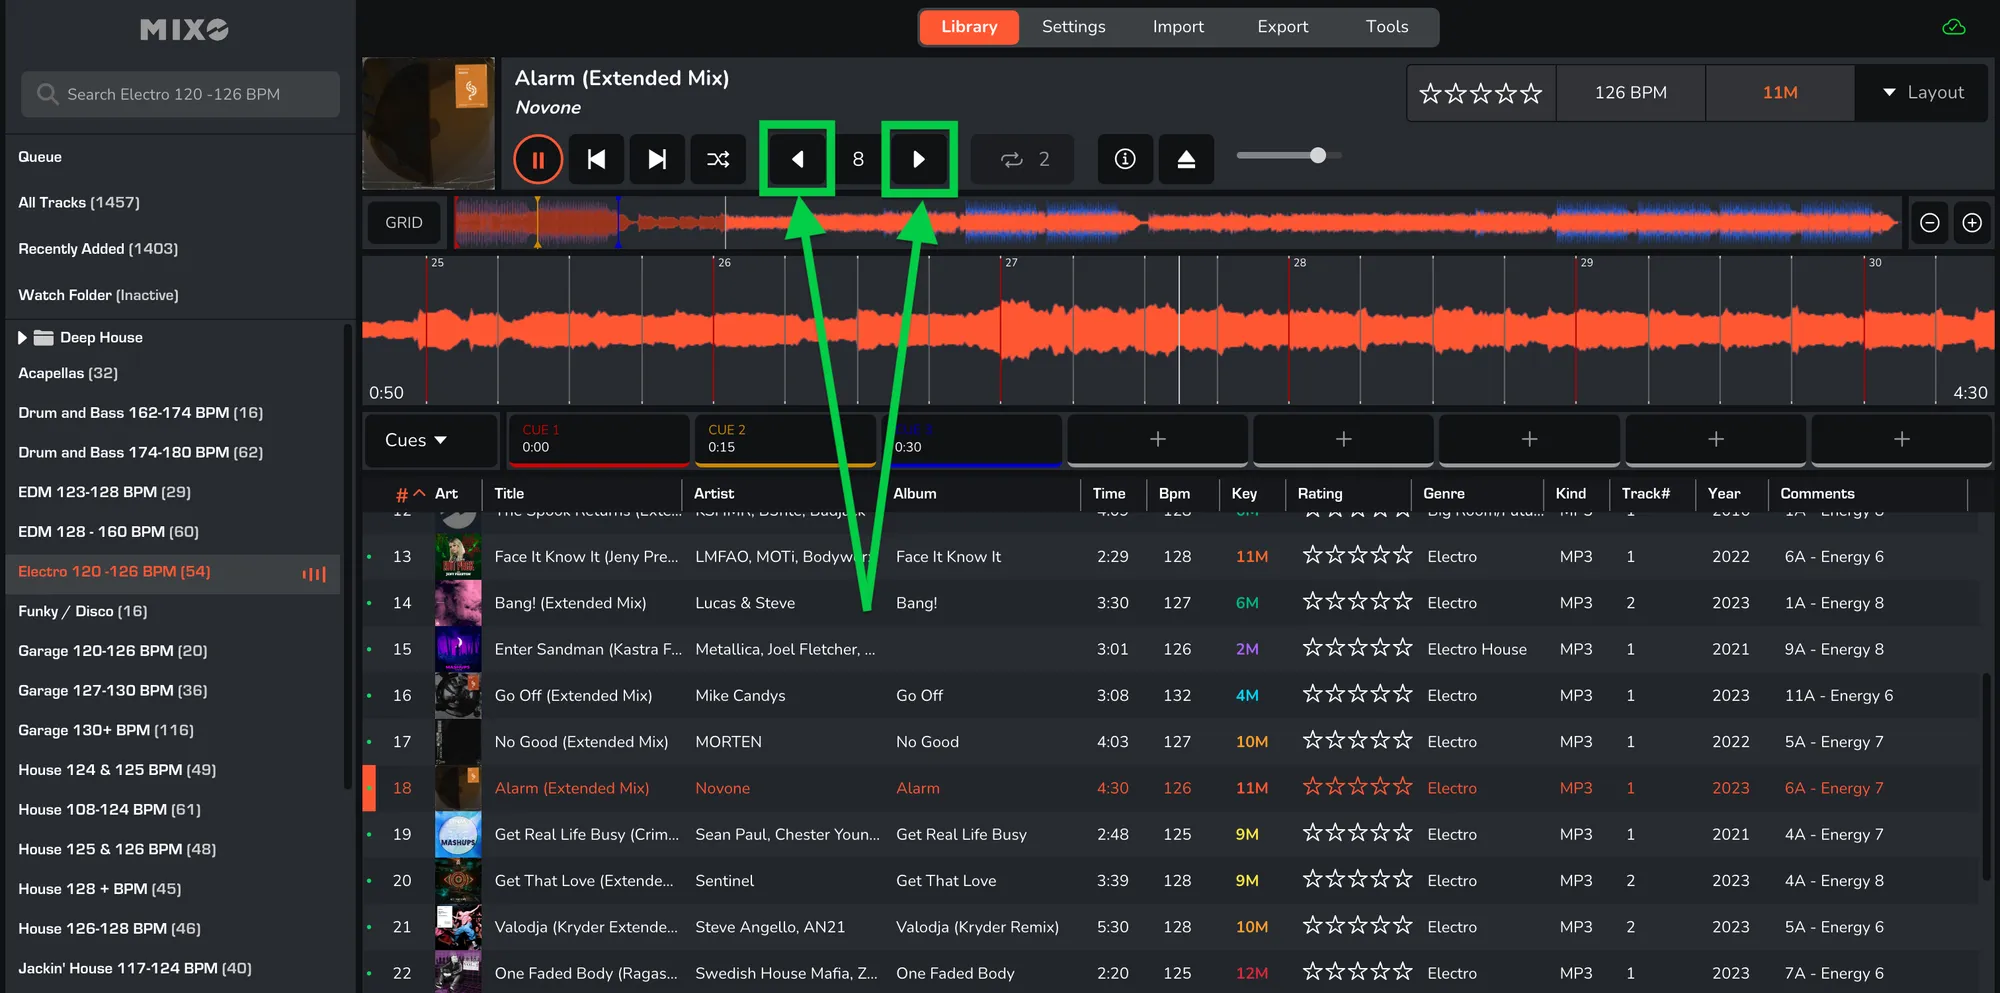Screen dimensions: 2000x993
Task: Skip to the next track
Action: (x=657, y=159)
